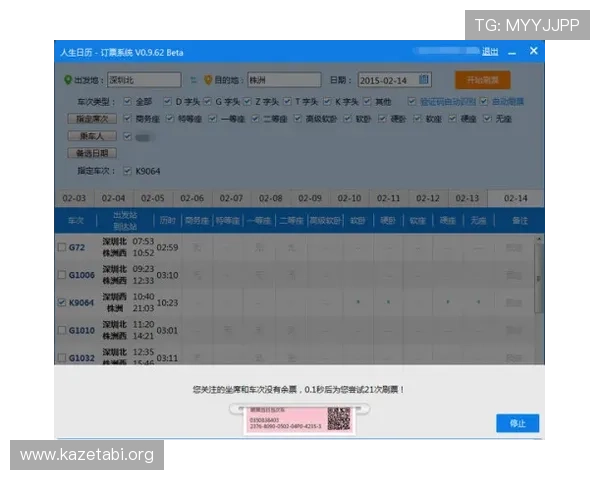
Task: Deselect the K9064 train row checkbox
Action: tap(62, 302)
